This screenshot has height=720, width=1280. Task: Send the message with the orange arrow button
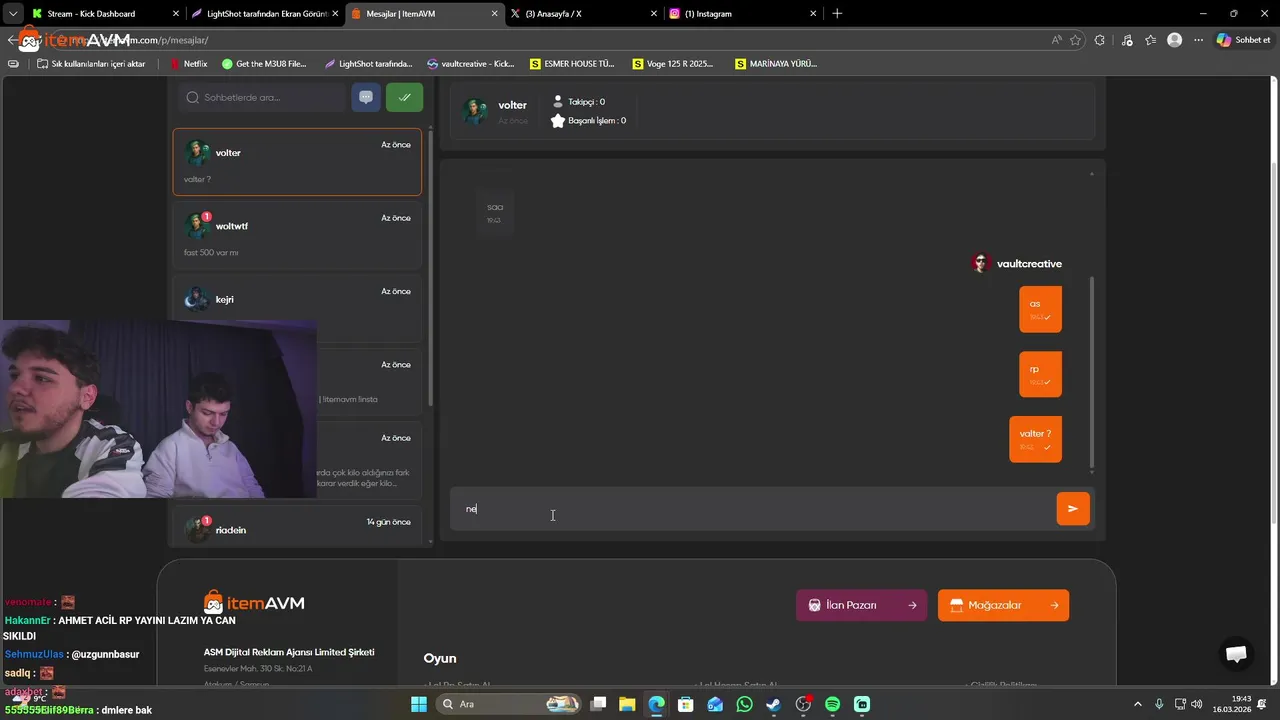[x=1073, y=508]
